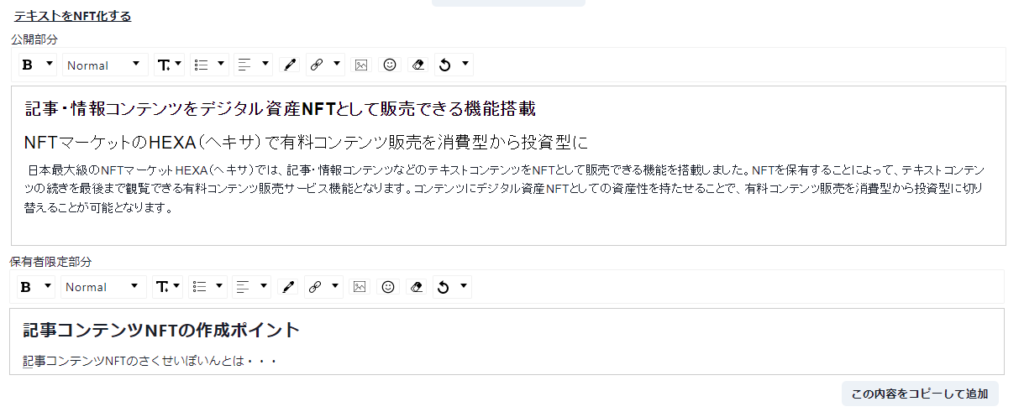
Task: Expand the link dropdown arrow in the 保有者限定部分 toolbar
Action: 334,286
